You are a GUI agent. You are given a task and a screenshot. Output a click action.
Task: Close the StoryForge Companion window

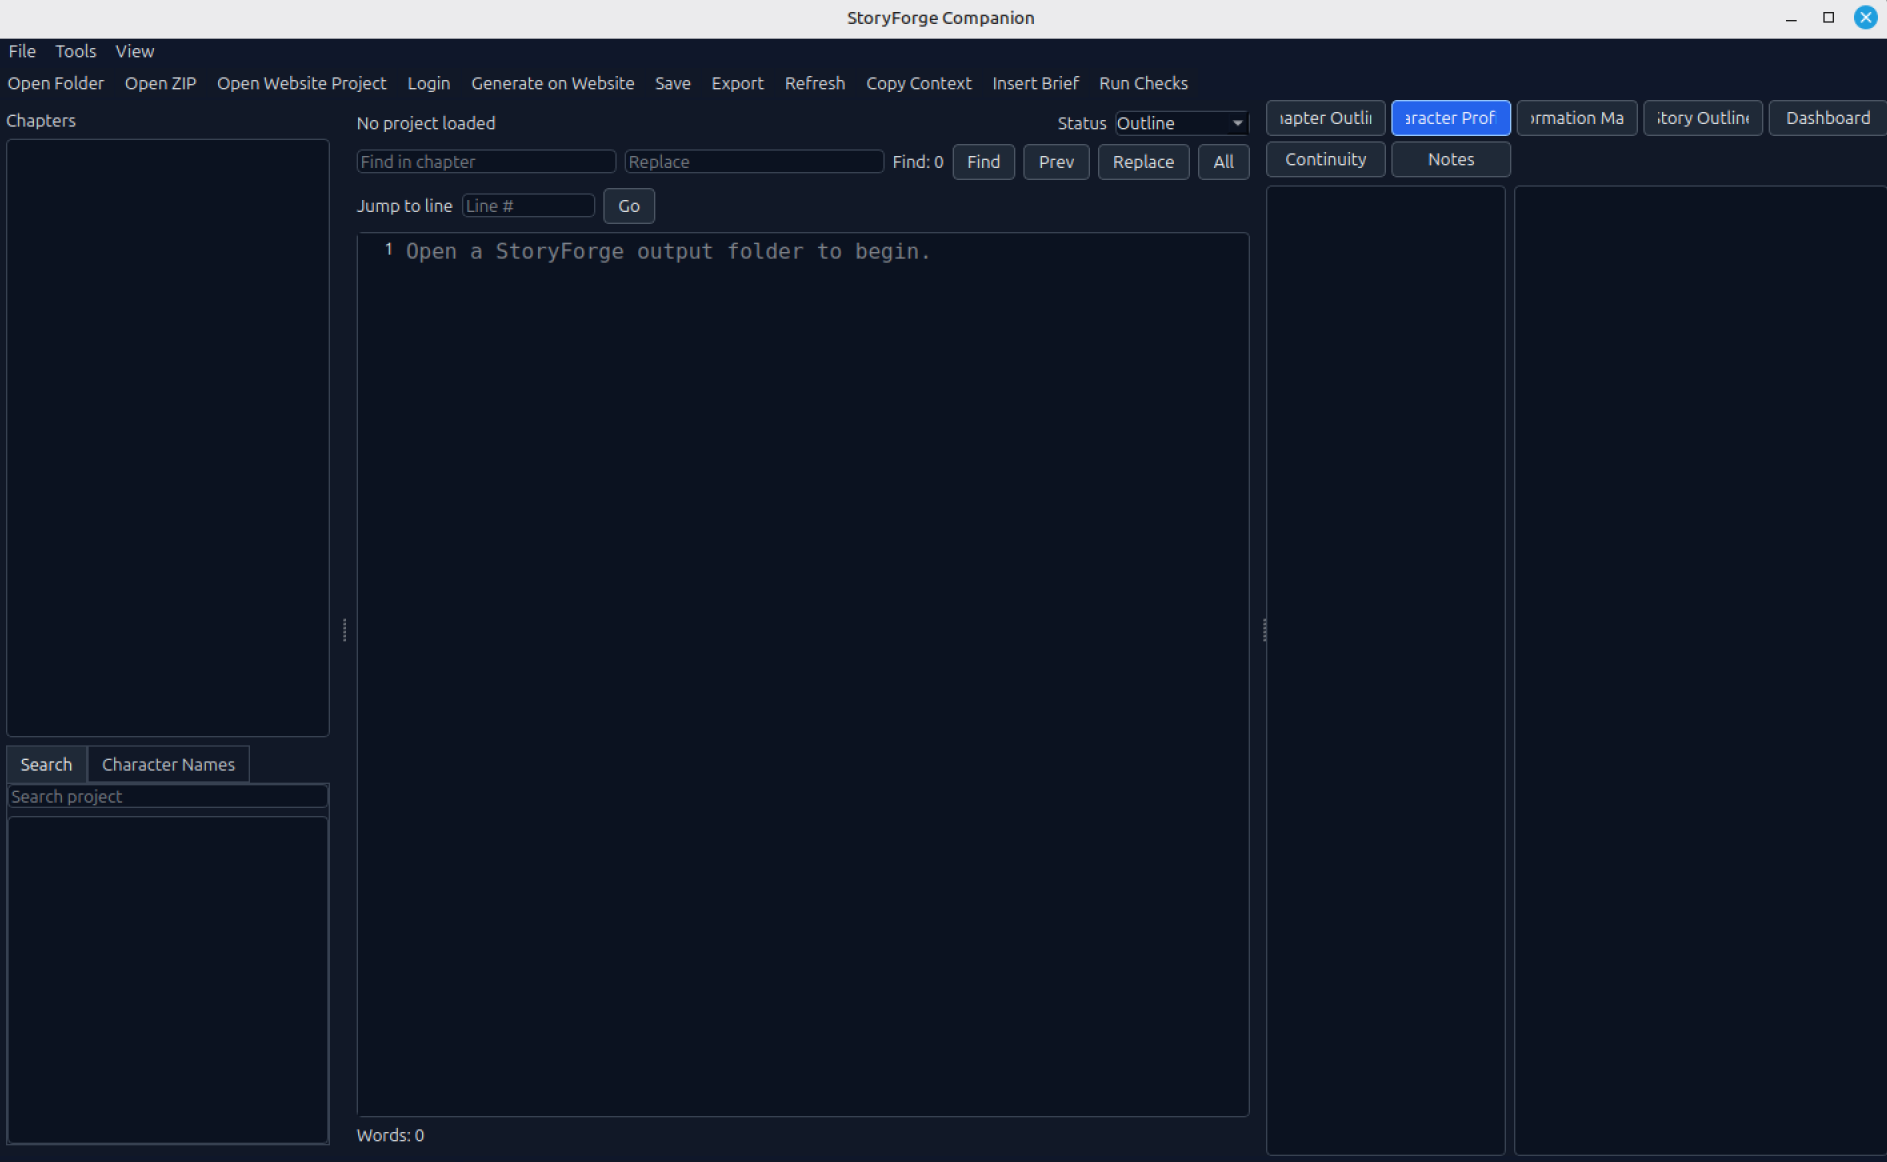click(1865, 18)
